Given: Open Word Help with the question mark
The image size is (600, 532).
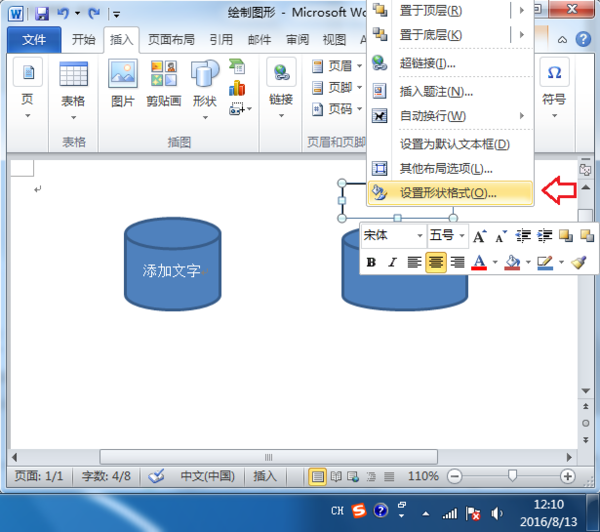Looking at the screenshot, I should [x=584, y=39].
